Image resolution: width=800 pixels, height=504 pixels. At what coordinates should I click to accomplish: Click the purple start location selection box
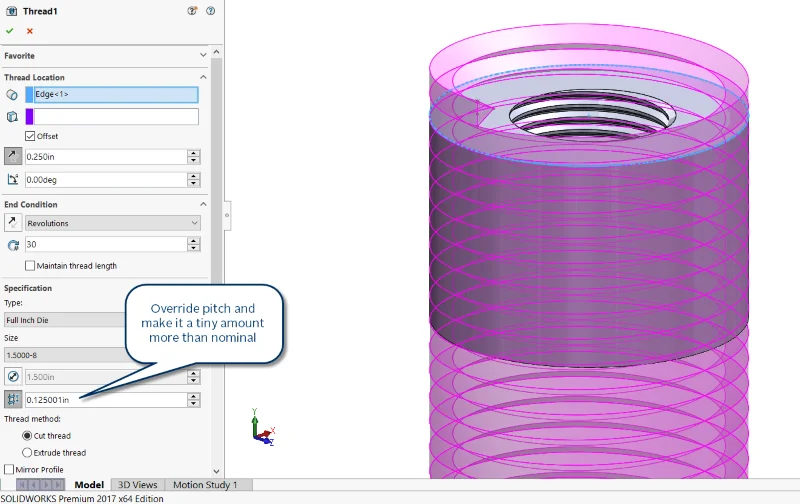point(116,117)
